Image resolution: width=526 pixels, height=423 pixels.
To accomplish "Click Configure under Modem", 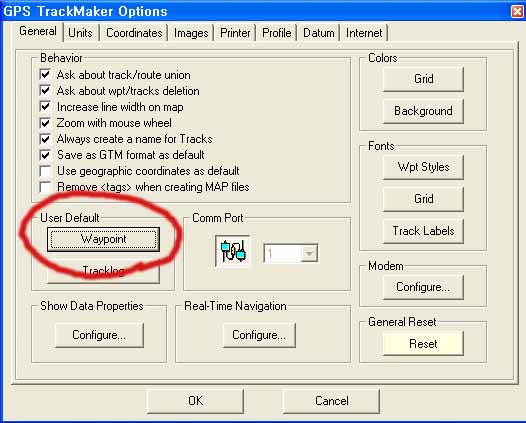I will [x=423, y=287].
